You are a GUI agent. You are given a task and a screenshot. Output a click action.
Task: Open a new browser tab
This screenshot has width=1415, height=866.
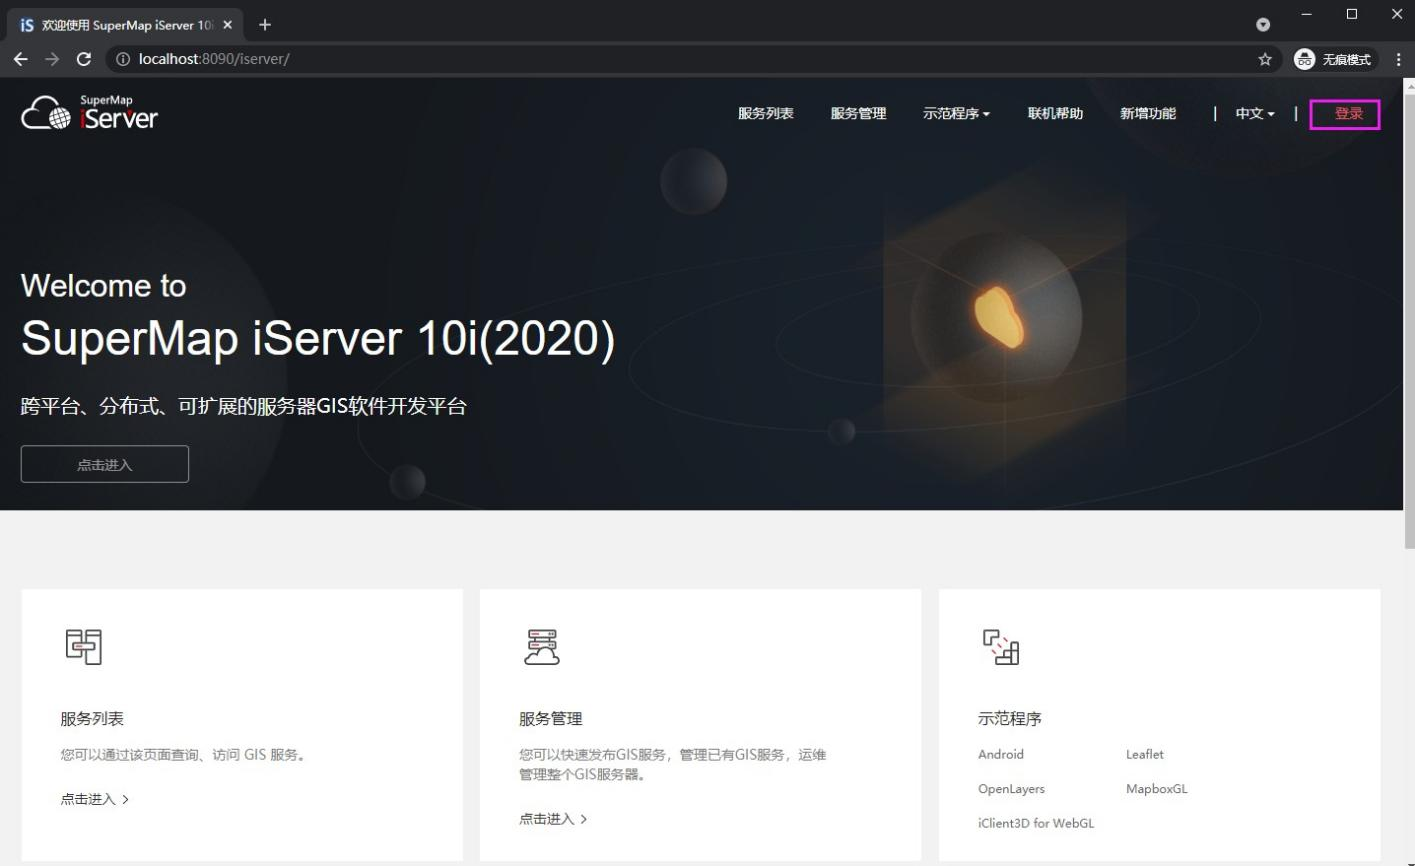point(265,25)
